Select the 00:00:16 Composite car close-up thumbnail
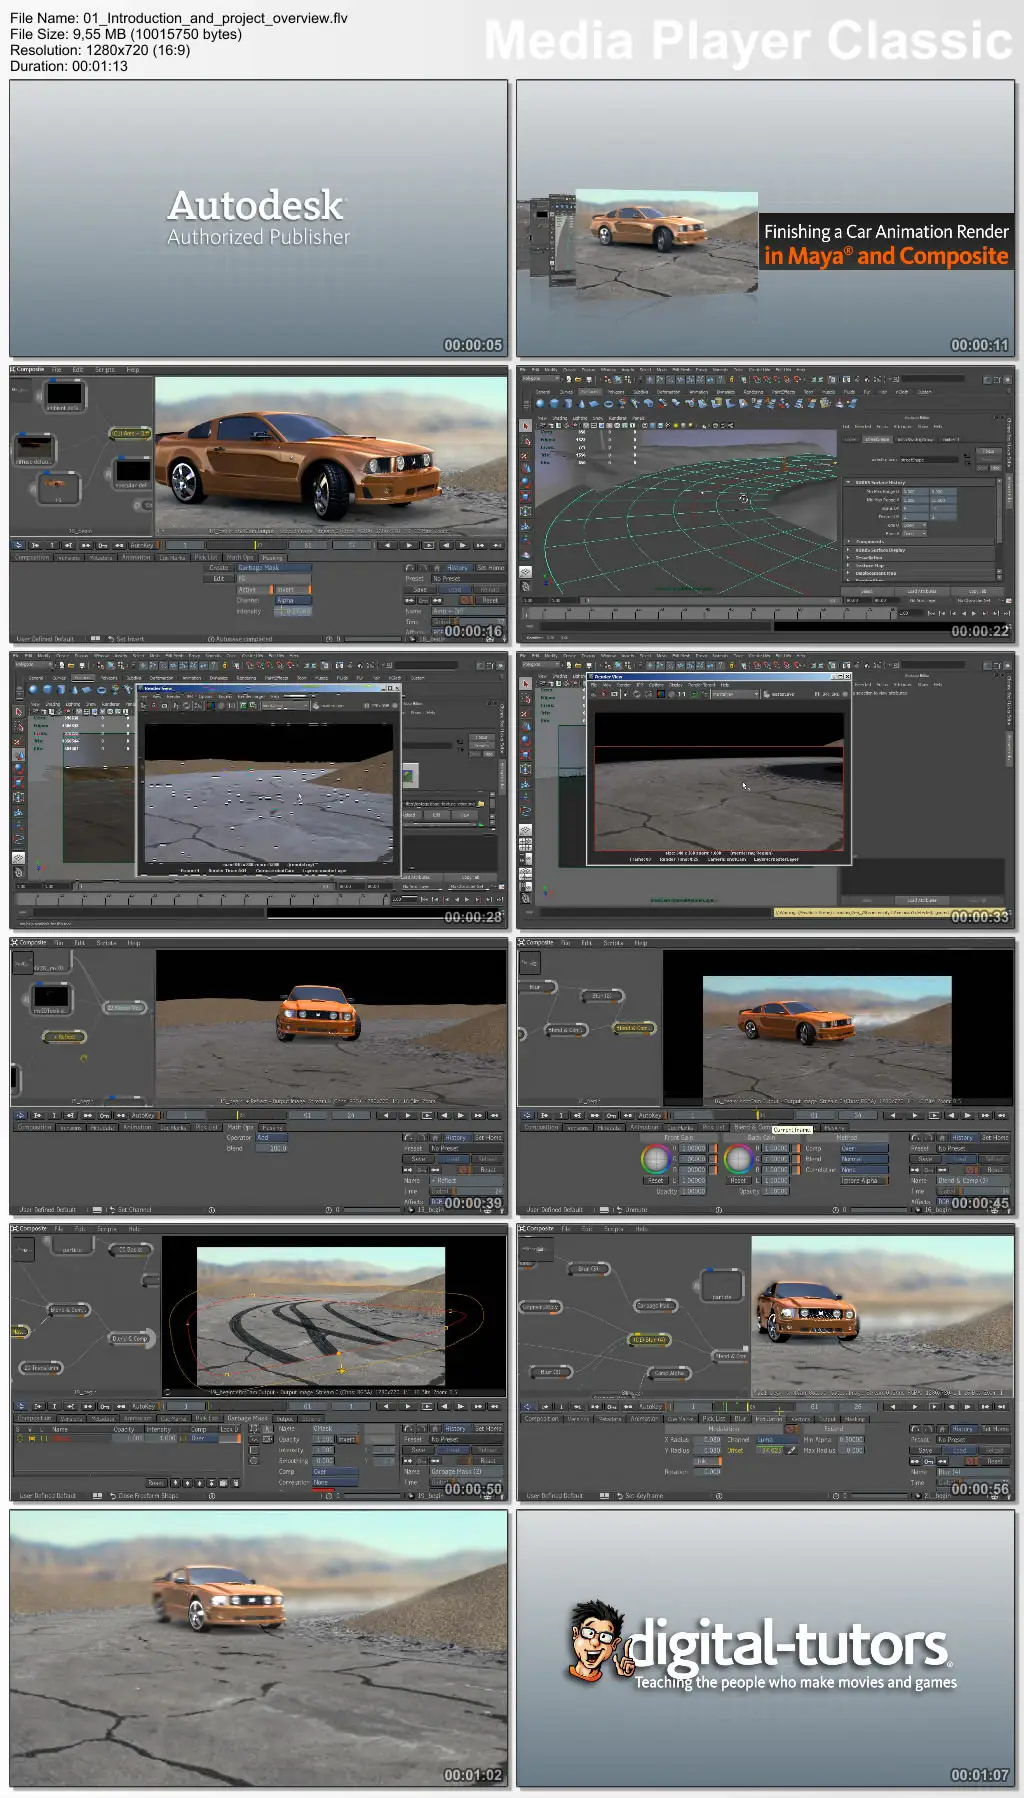The width and height of the screenshot is (1024, 1798). (x=259, y=504)
